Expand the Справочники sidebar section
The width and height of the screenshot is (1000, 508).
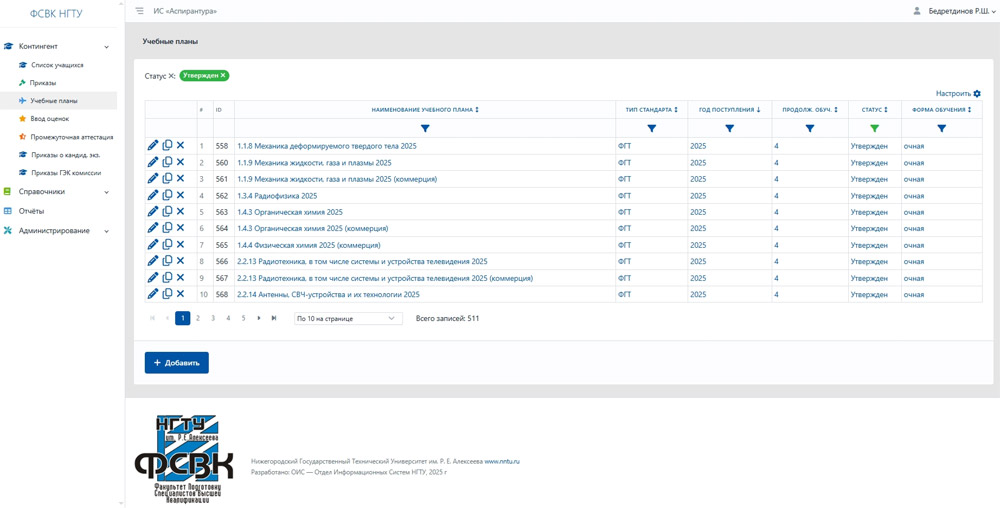pos(107,192)
